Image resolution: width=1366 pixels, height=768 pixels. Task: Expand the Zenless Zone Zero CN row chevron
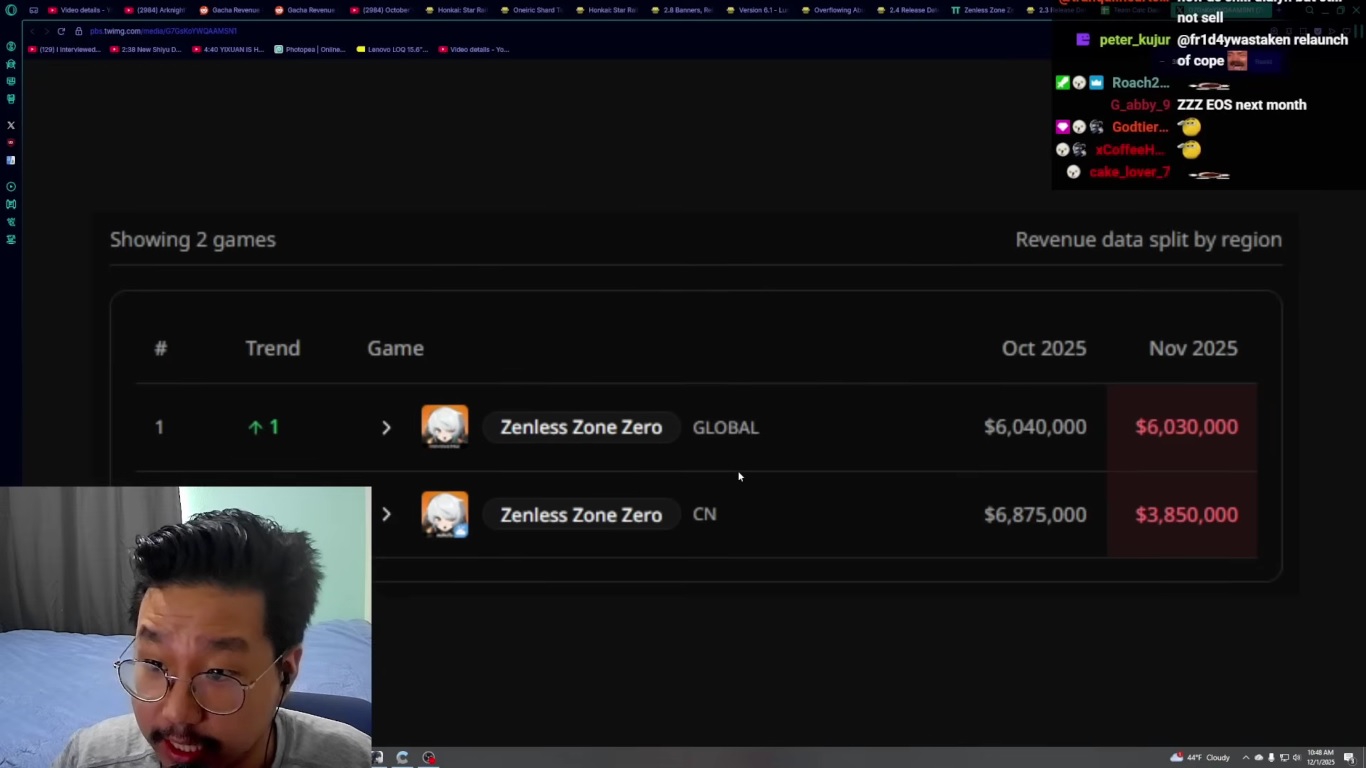(386, 515)
